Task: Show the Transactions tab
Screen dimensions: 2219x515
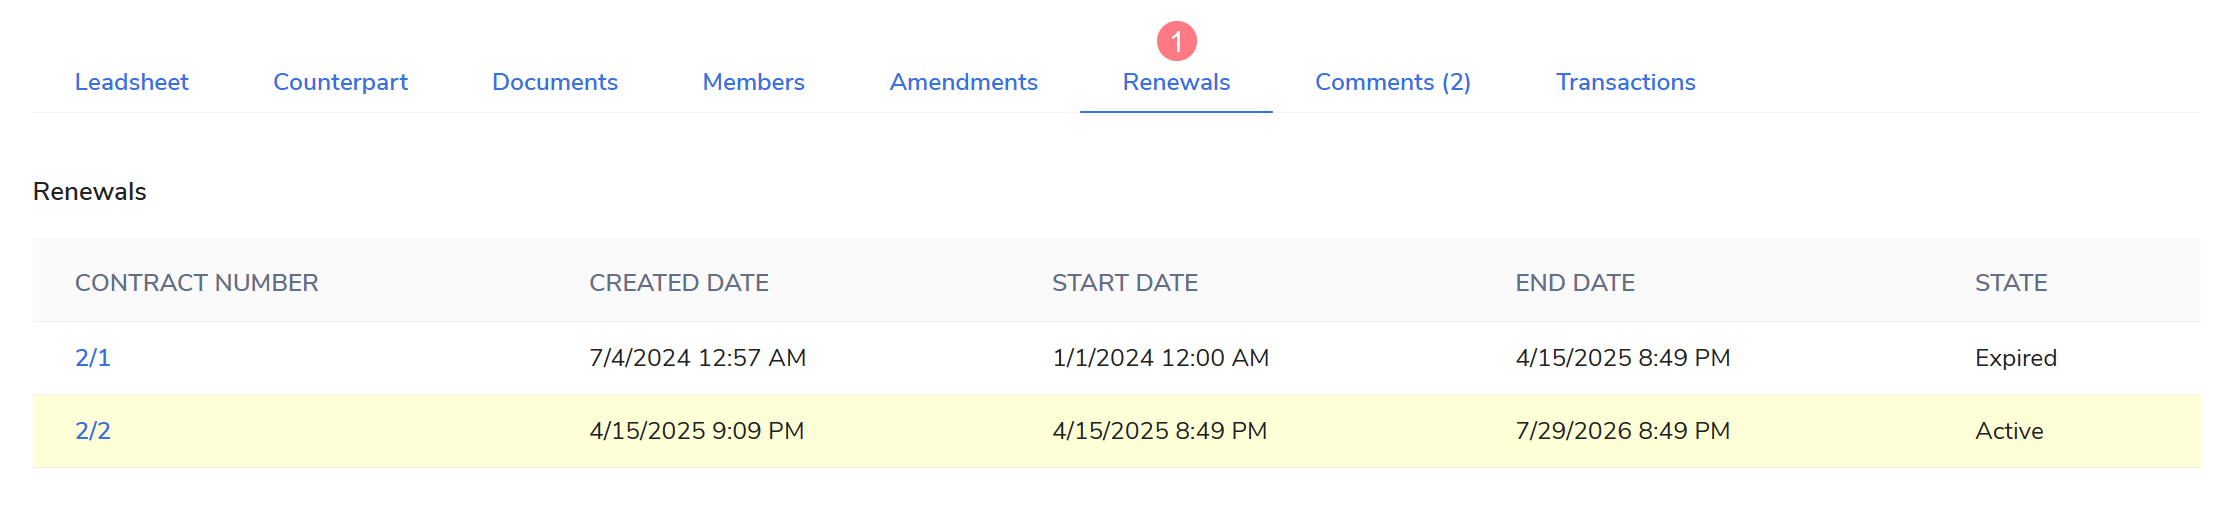Action: click(1625, 82)
